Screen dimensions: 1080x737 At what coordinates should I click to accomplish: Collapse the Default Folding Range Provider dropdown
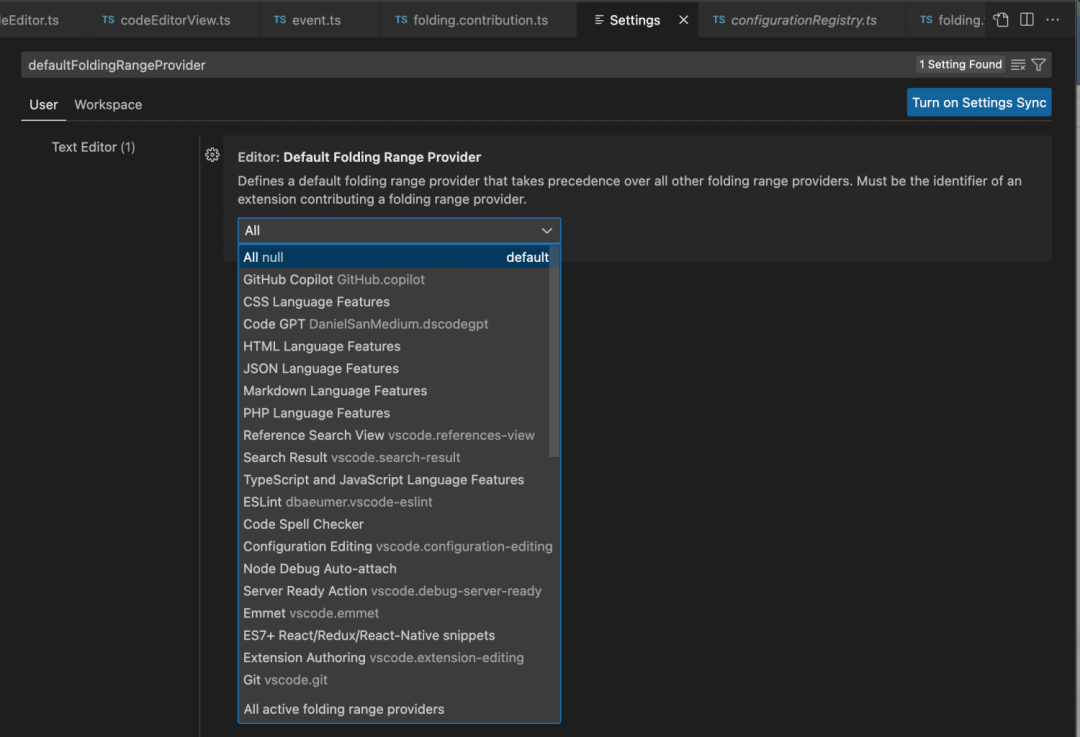click(546, 231)
